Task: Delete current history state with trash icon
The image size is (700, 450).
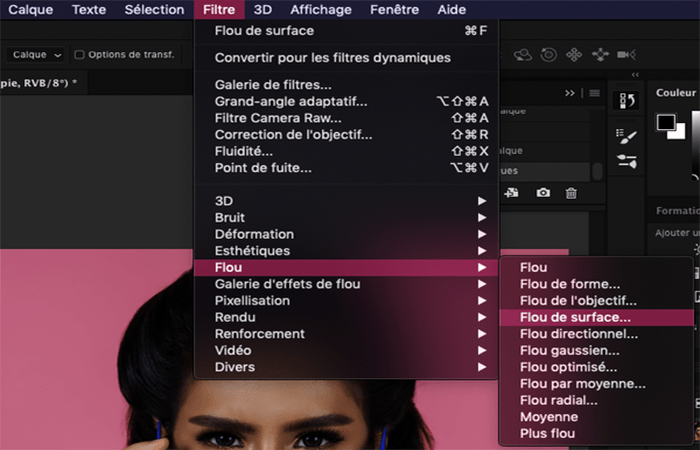Action: 571,193
